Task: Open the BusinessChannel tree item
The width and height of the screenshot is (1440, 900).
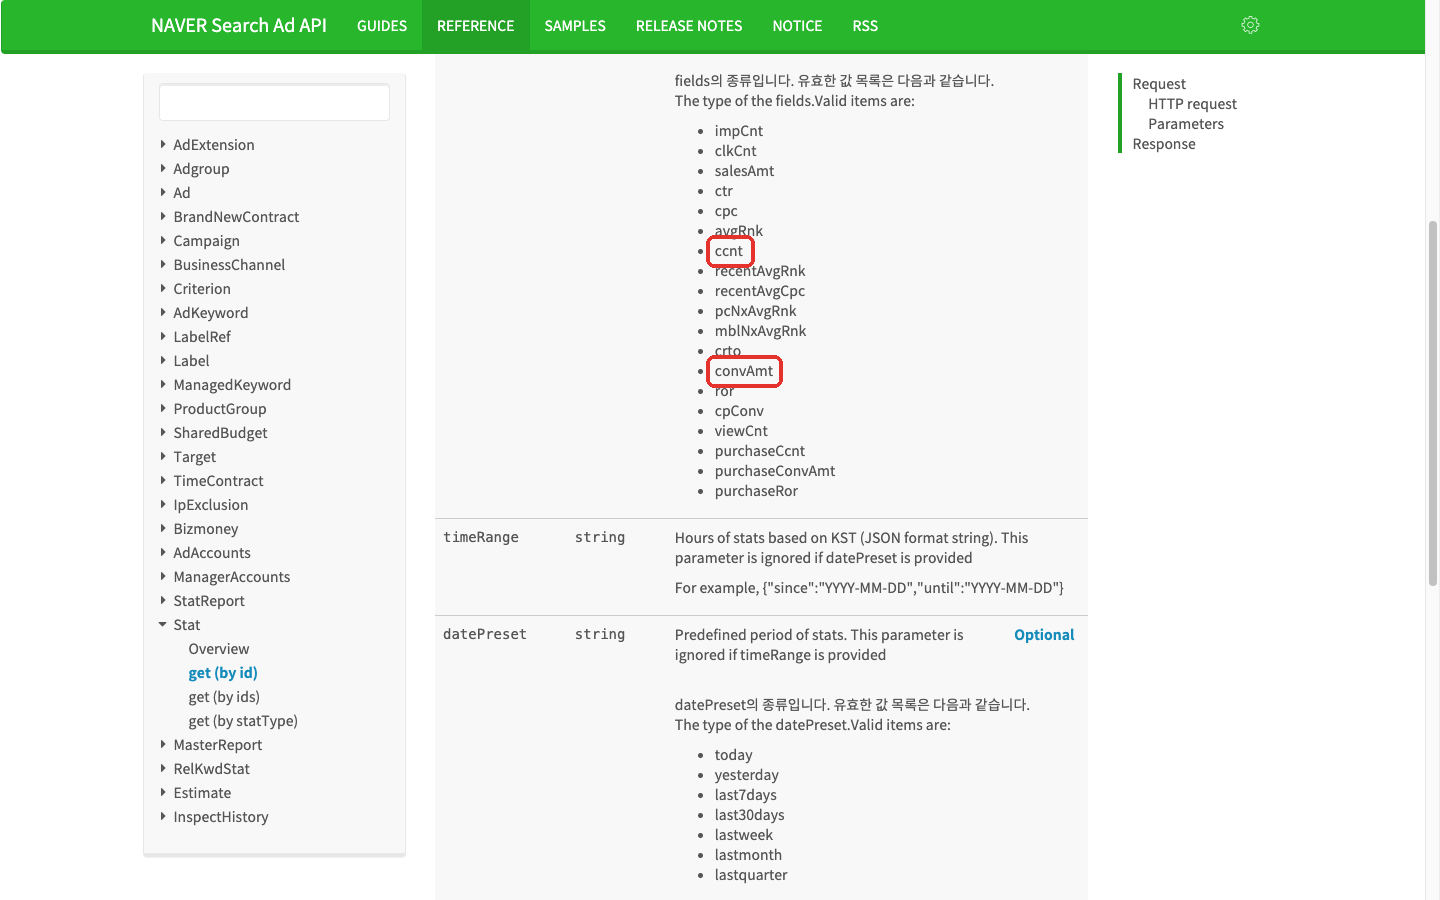Action: pyautogui.click(x=229, y=265)
